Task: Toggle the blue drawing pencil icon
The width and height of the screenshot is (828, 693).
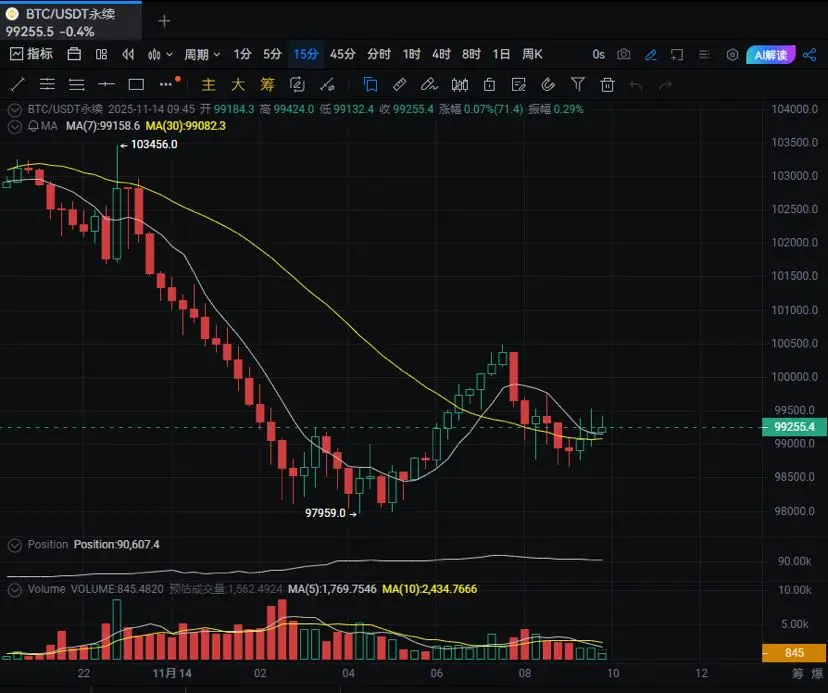Action: 651,54
